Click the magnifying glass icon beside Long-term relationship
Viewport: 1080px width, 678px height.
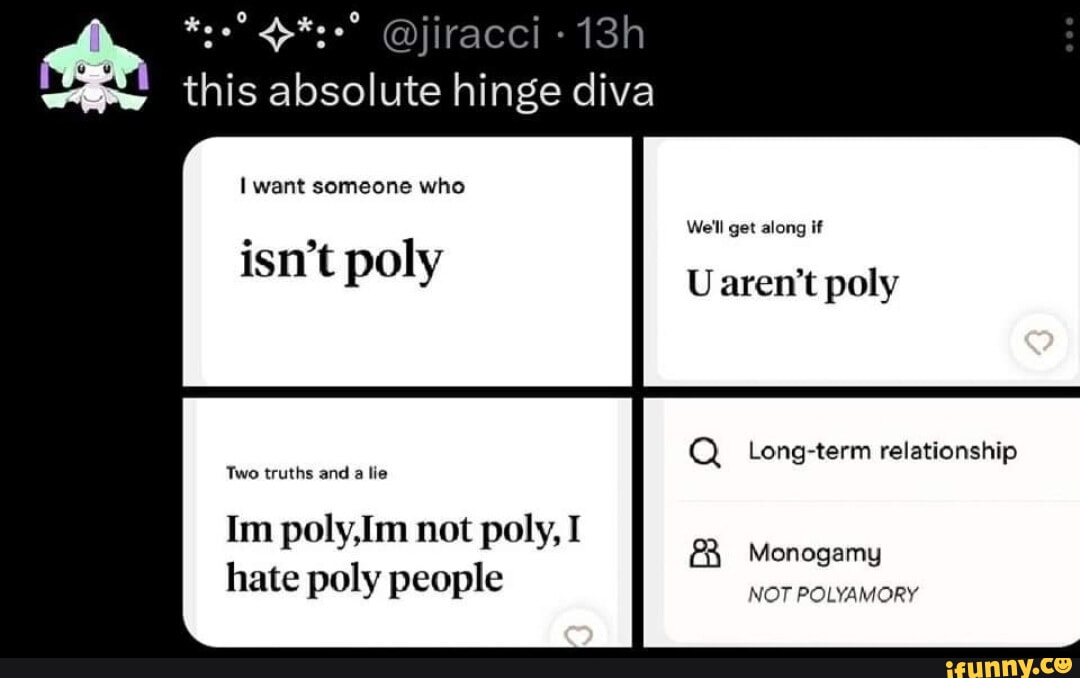tap(707, 451)
